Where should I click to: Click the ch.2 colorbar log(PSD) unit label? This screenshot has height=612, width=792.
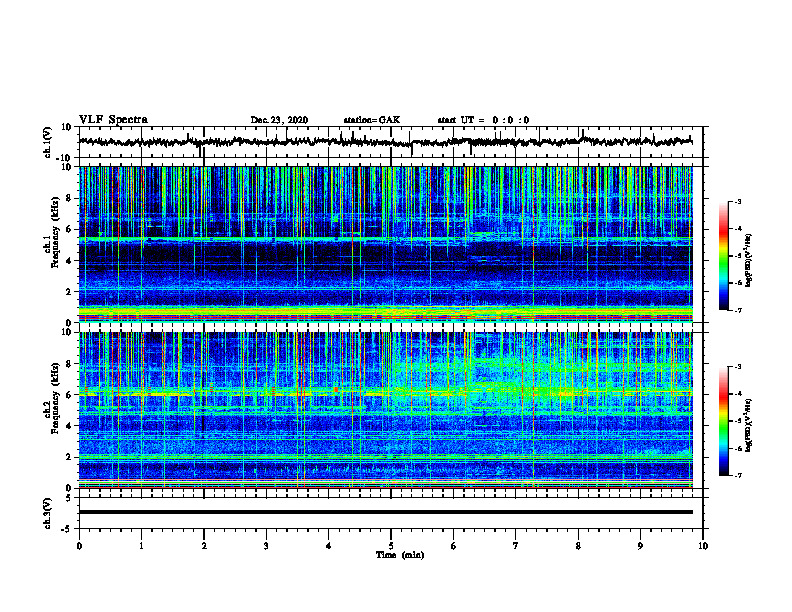coord(749,424)
